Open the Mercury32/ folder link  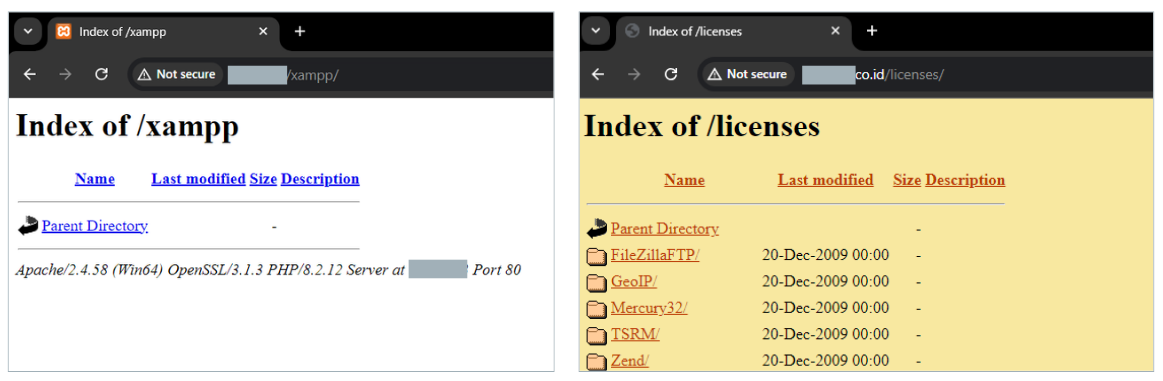coord(649,308)
